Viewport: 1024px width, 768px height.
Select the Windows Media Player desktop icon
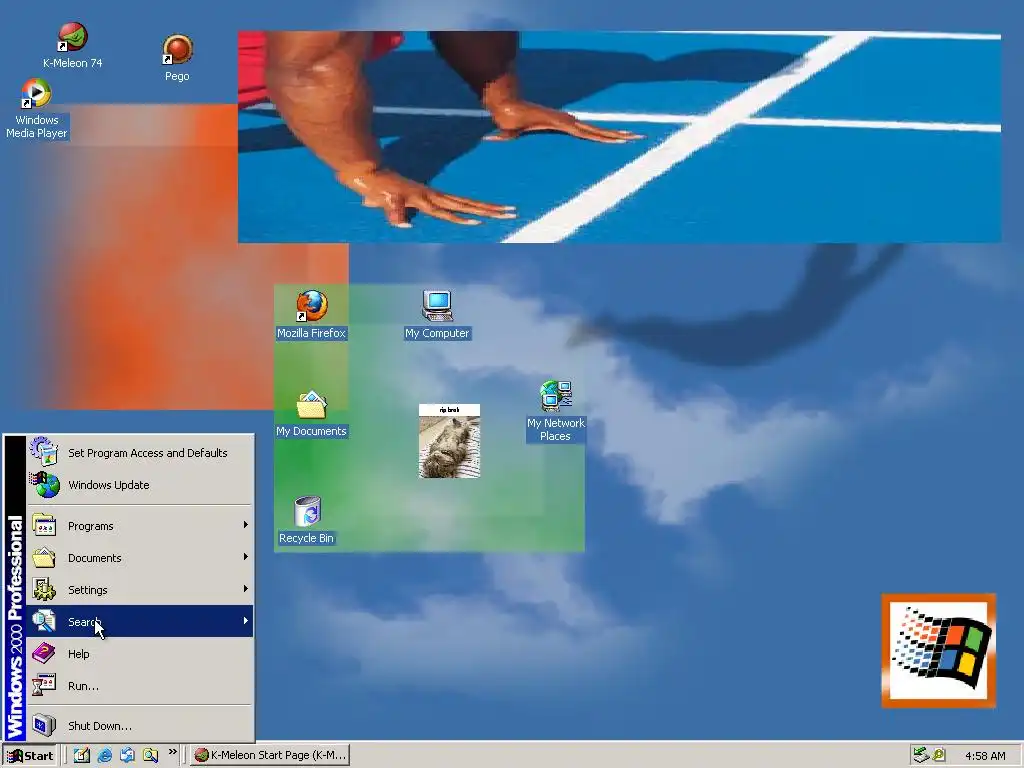tap(37, 108)
